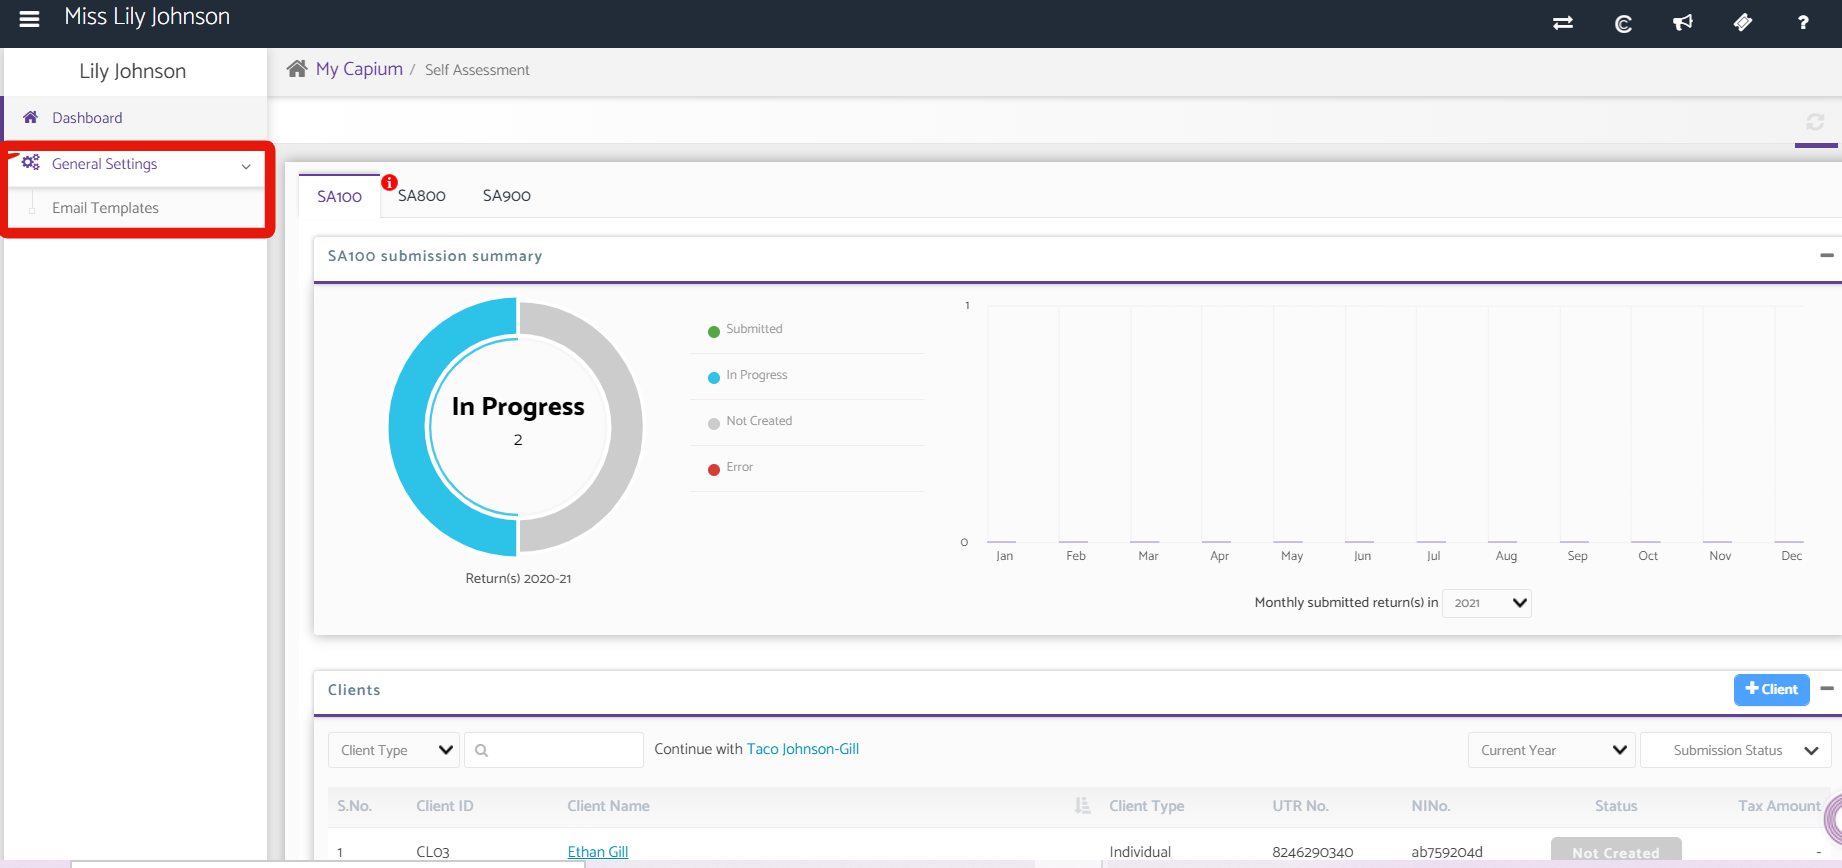Screen dimensions: 1842x868
Task: Sort by Client Name sort icon
Action: [x=1082, y=805]
